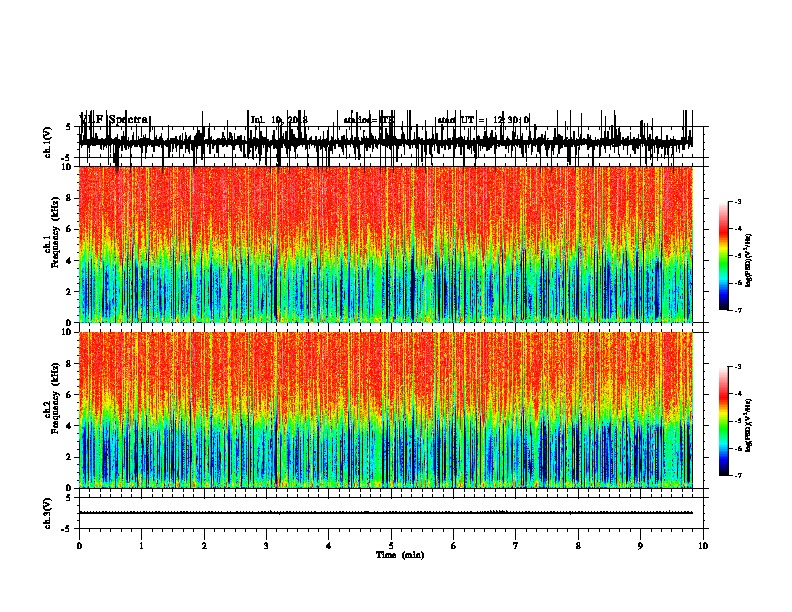Click the '4' tick on the time axis
This screenshot has width=792, height=612.
point(329,545)
